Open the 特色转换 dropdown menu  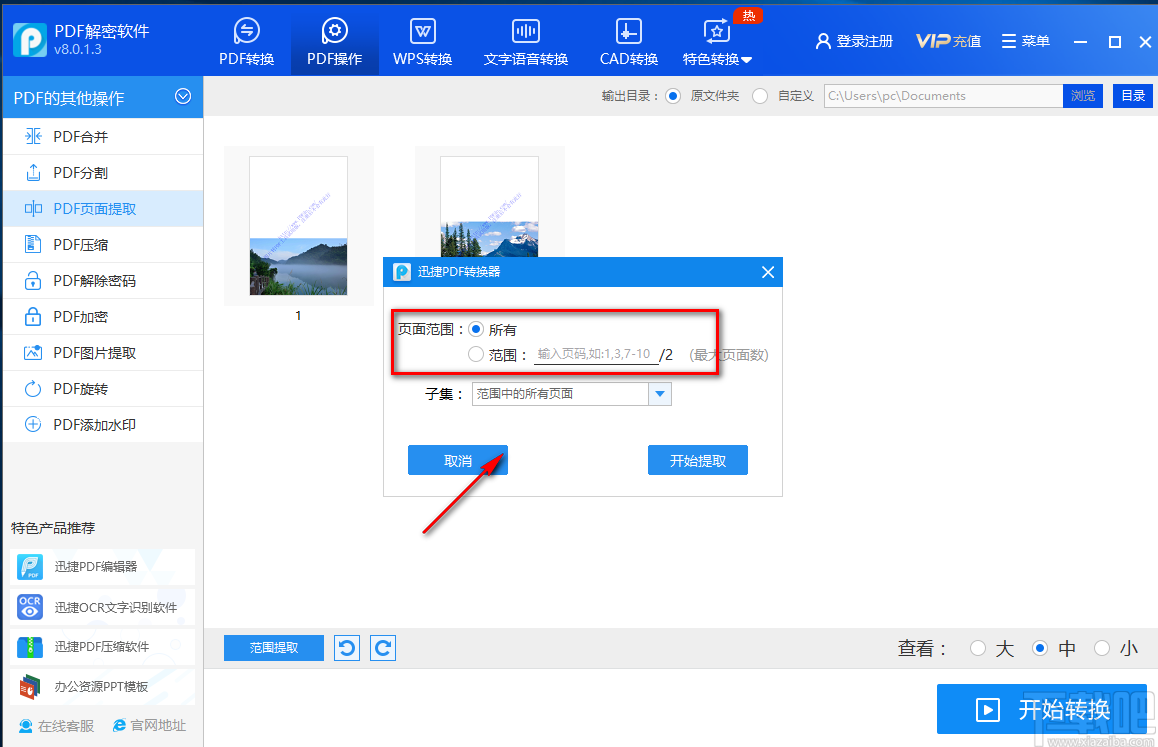tap(716, 40)
